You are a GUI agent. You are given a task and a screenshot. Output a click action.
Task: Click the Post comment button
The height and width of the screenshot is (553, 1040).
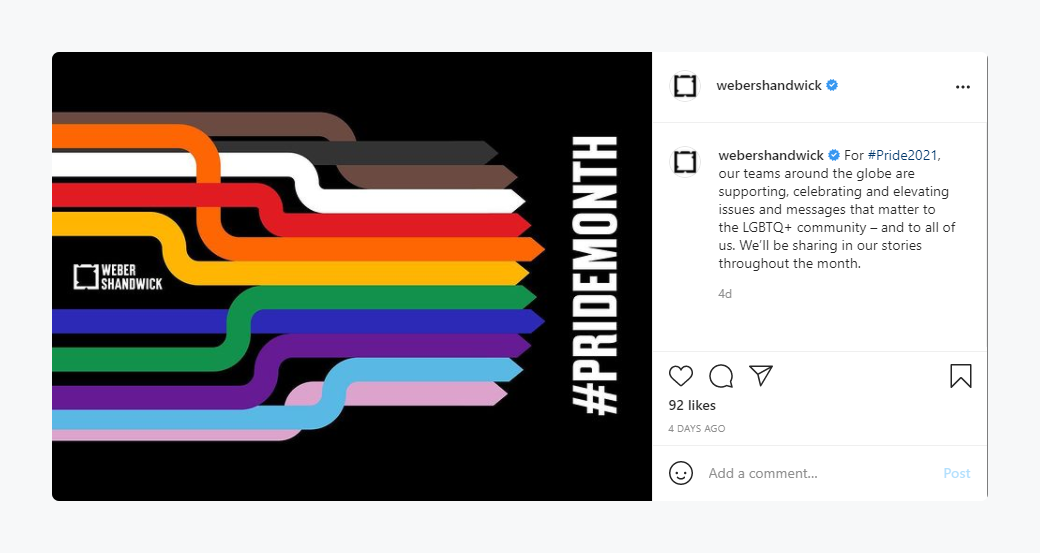point(956,473)
